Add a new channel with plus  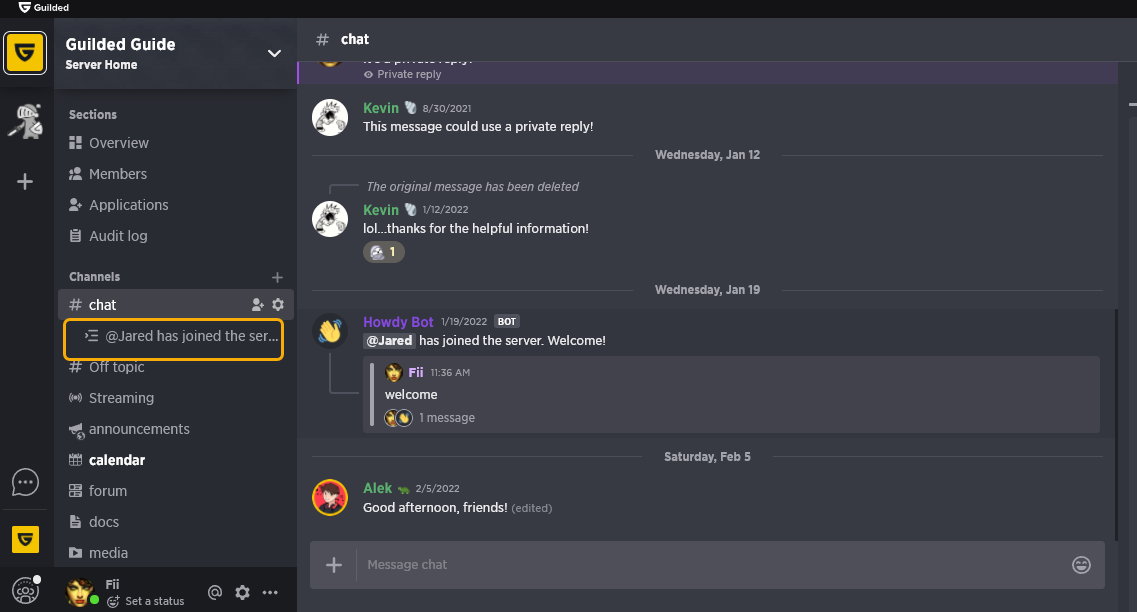pyautogui.click(x=277, y=277)
